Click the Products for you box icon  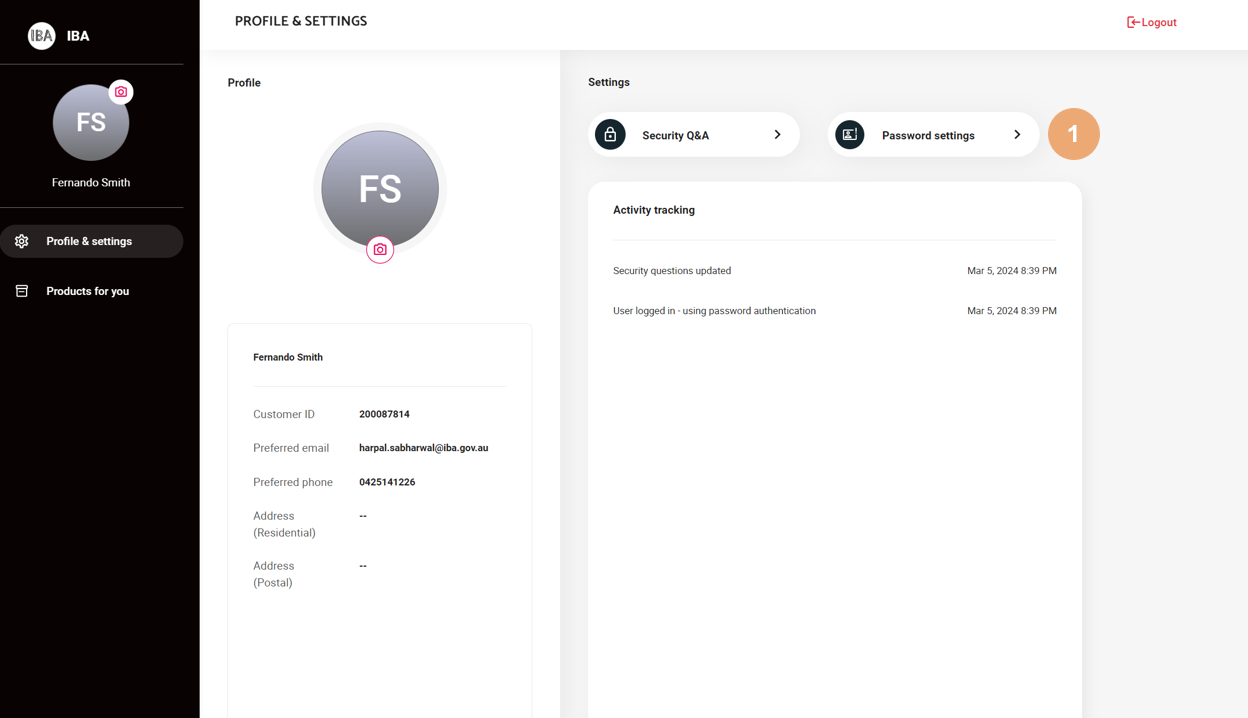click(x=22, y=291)
